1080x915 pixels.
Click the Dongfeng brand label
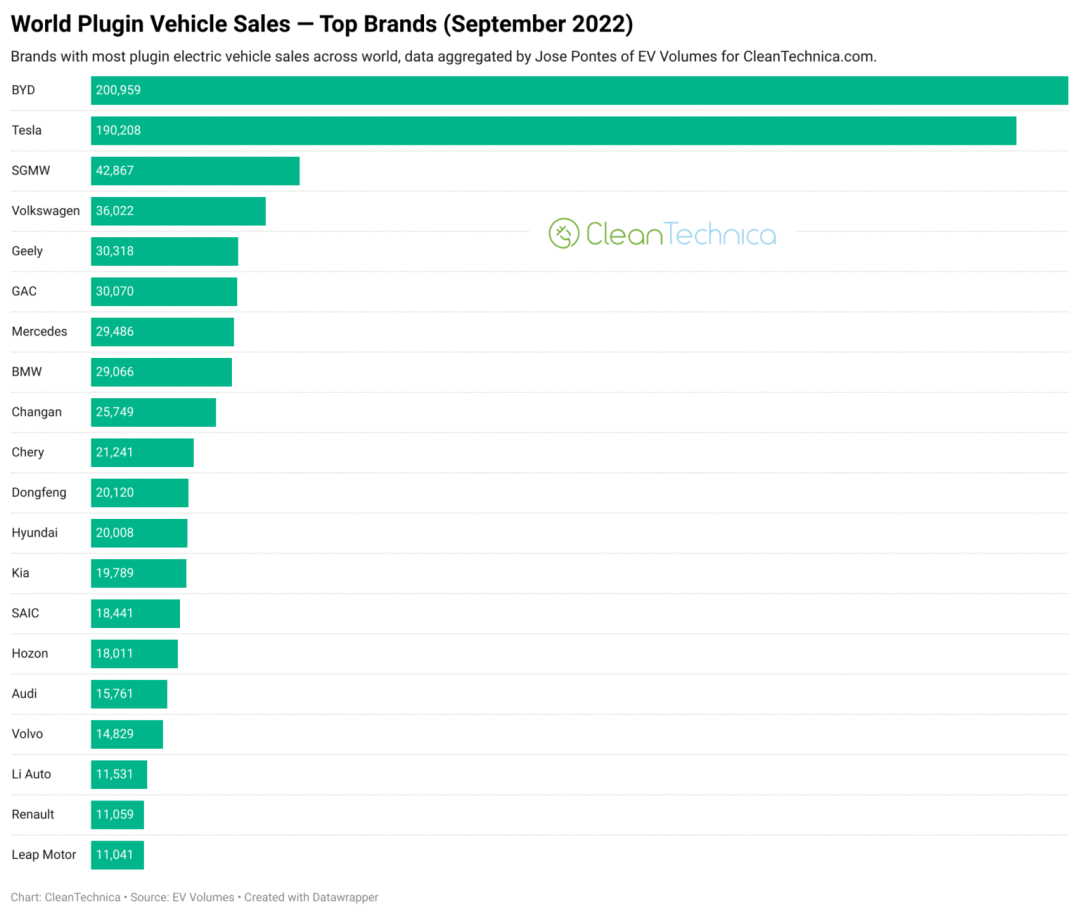(39, 493)
